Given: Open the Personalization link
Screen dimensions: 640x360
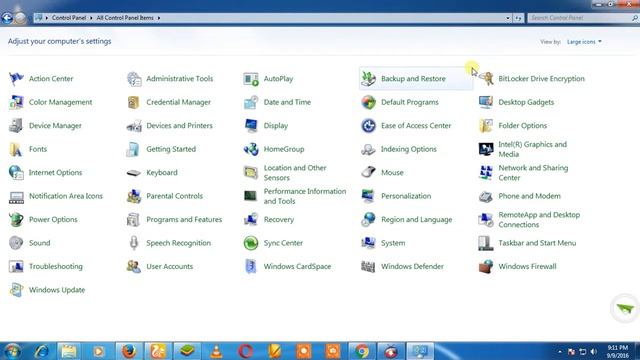Looking at the screenshot, I should click(x=406, y=196).
